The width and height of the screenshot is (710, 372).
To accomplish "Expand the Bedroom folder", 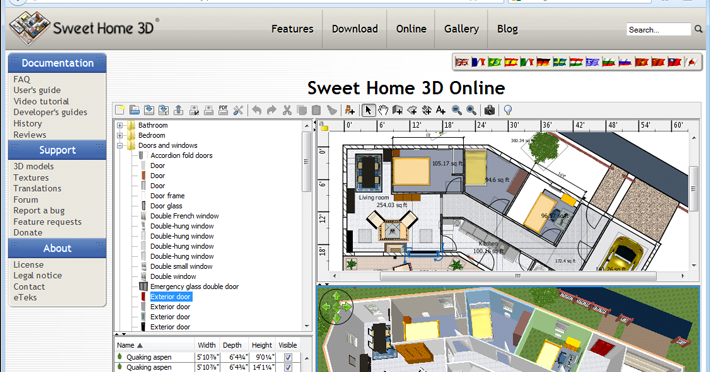I will [120, 135].
